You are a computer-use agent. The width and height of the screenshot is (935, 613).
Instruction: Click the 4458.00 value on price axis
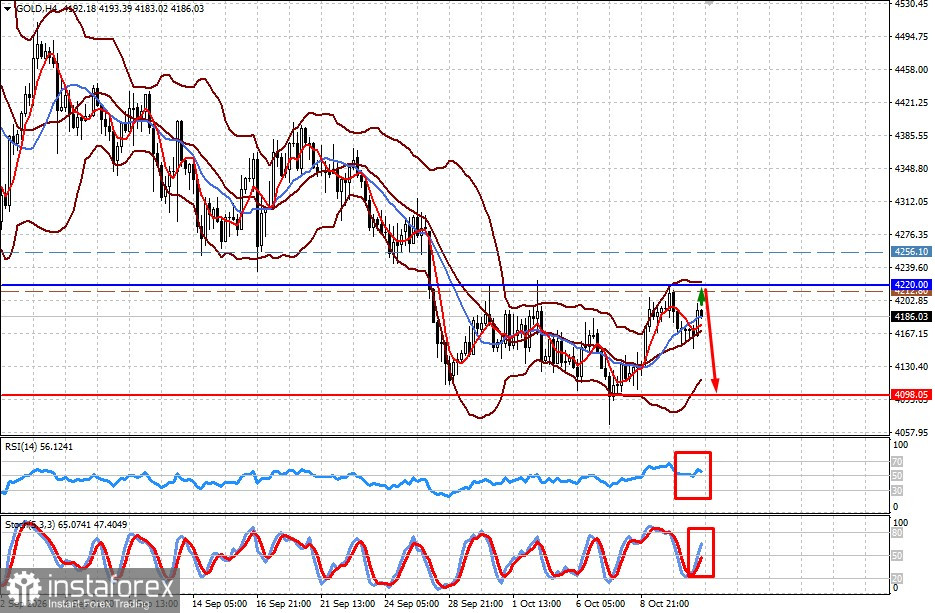click(912, 70)
